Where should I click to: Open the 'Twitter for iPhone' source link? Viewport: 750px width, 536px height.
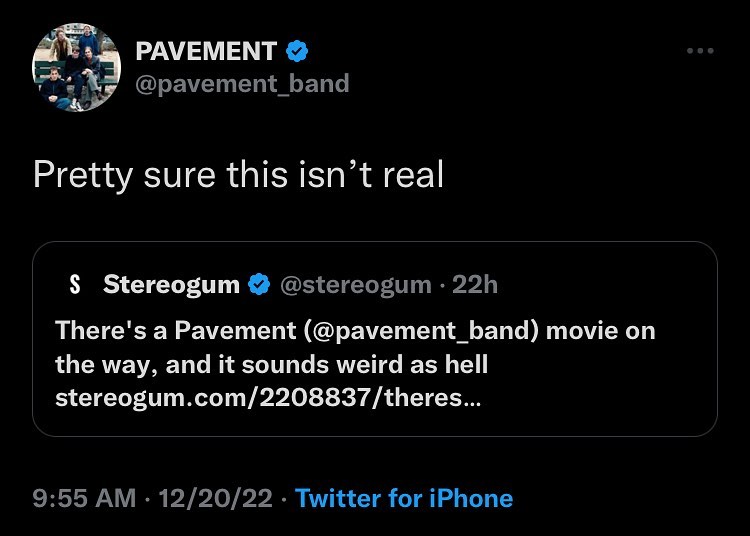pyautogui.click(x=404, y=498)
